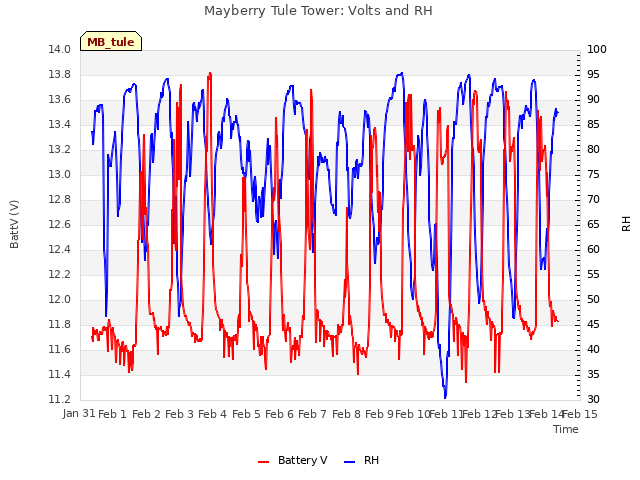Click the MB_tule label tag
The width and height of the screenshot is (640, 480).
(111, 42)
